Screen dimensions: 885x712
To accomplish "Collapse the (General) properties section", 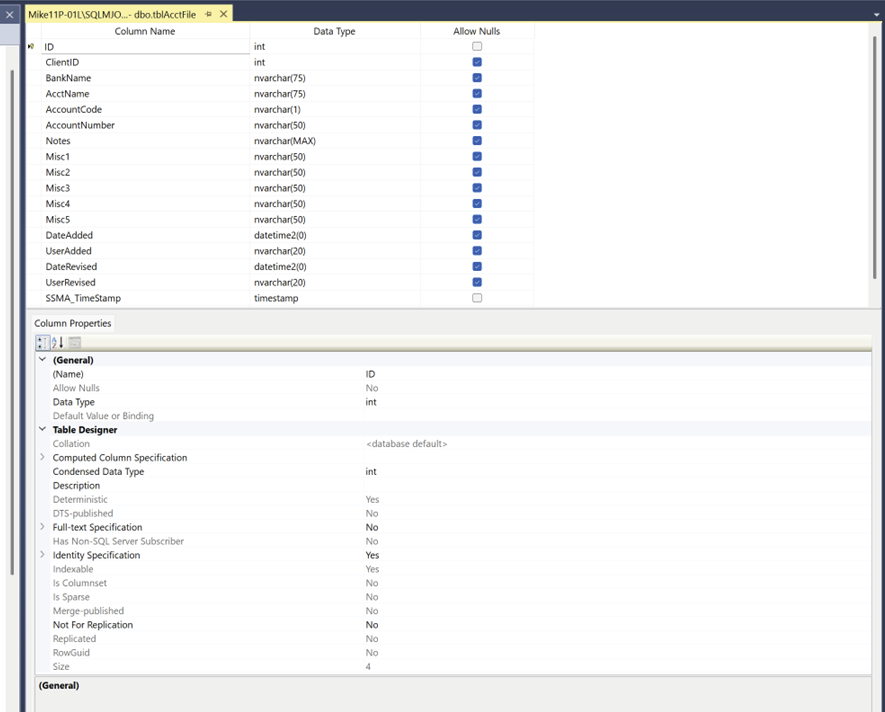I will (42, 359).
